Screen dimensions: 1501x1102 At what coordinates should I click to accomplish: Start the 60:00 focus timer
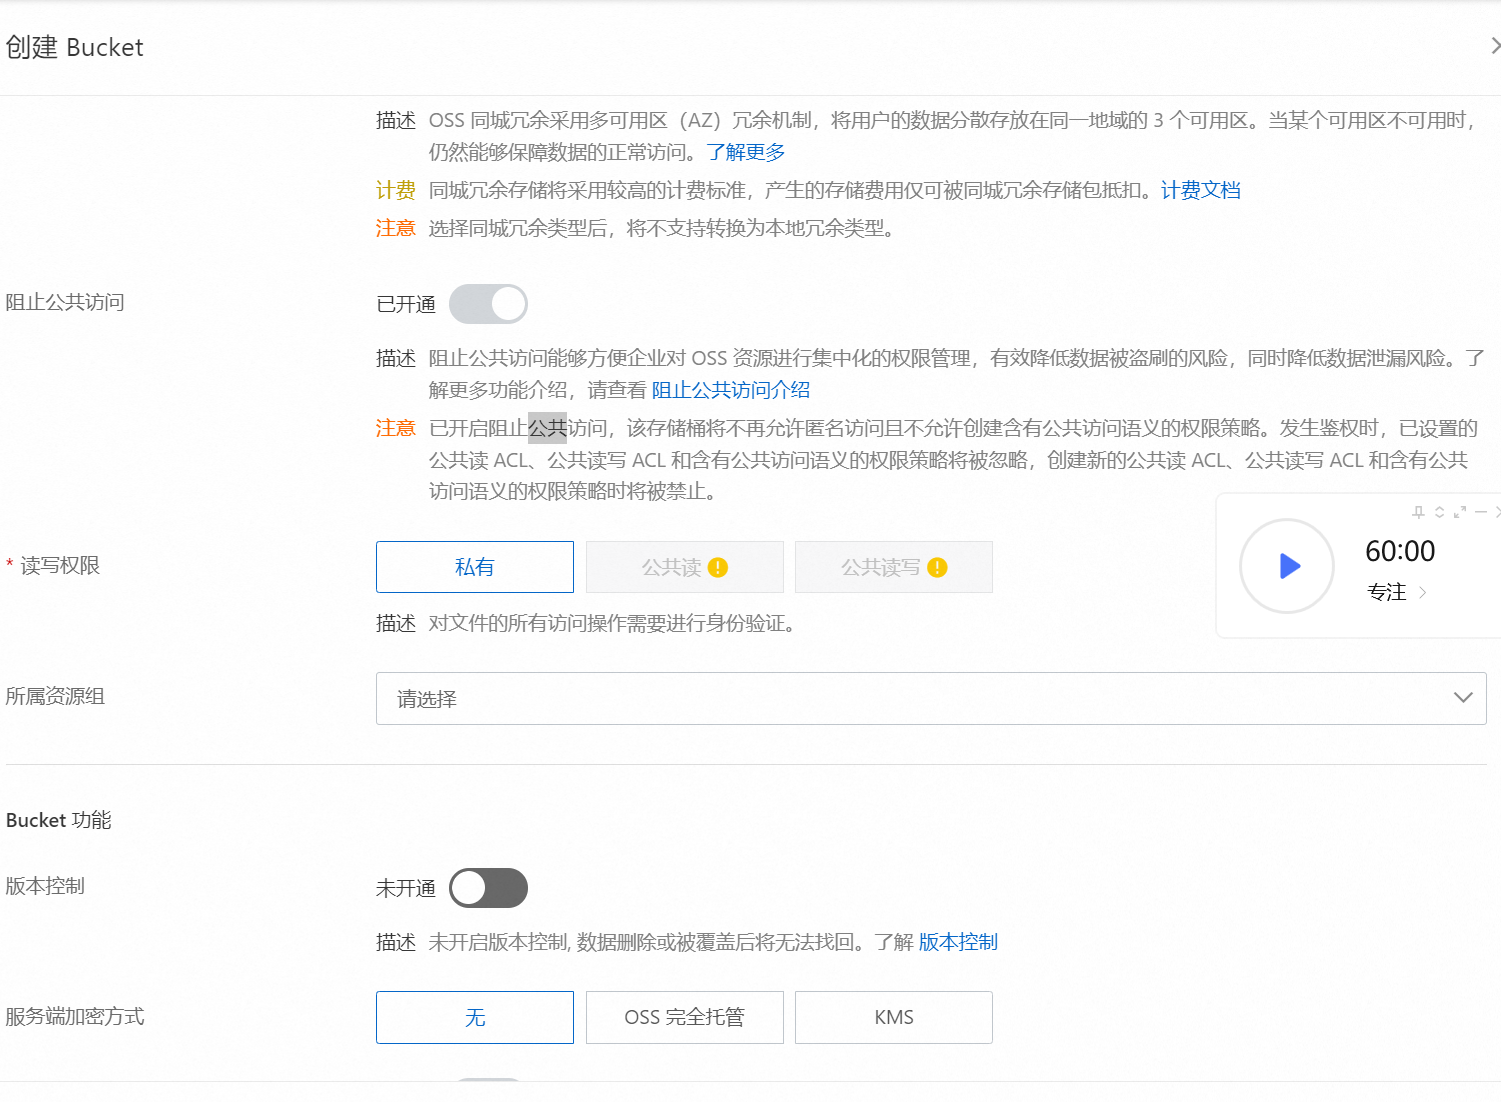[x=1287, y=566]
